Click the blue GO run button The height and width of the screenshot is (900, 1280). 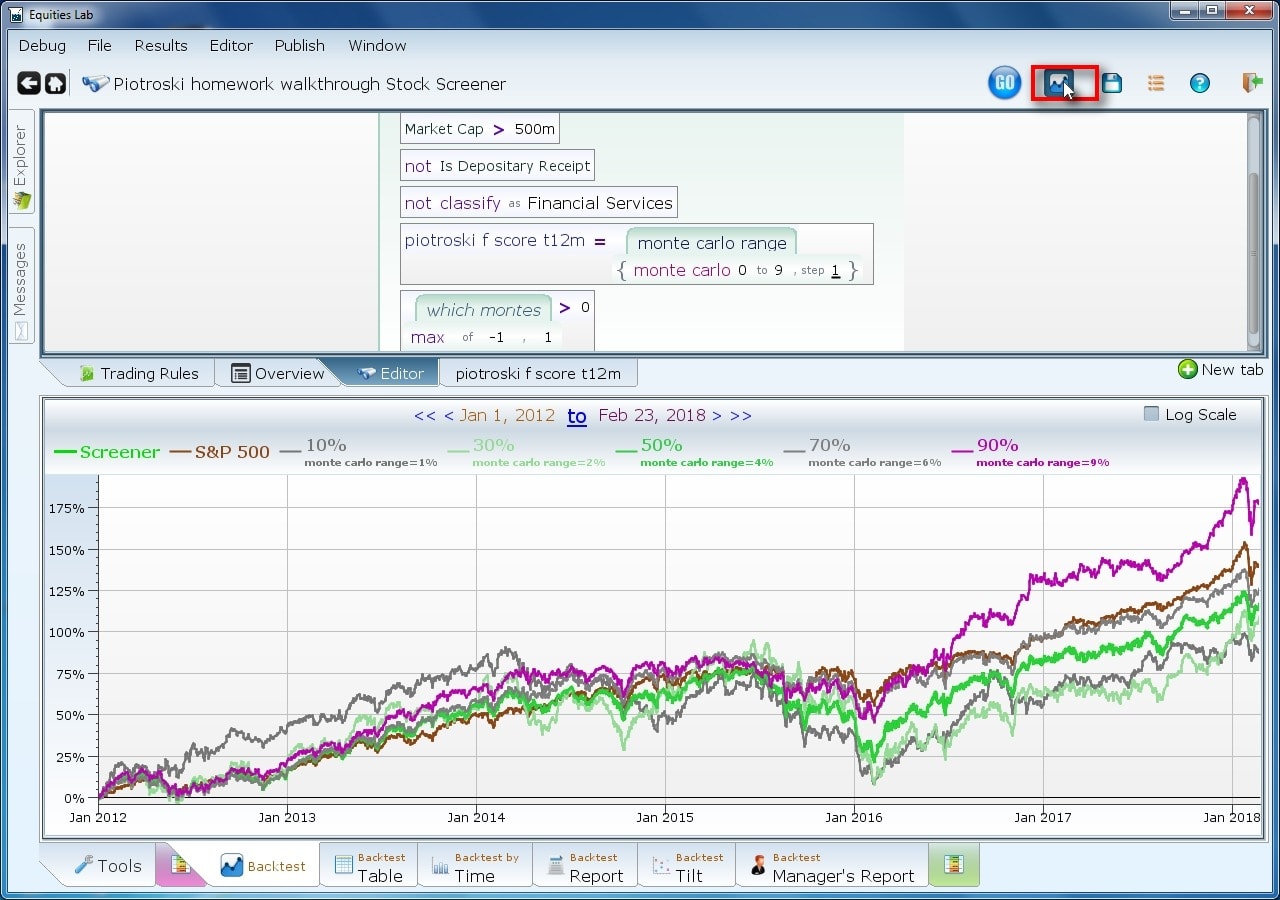tap(1004, 83)
